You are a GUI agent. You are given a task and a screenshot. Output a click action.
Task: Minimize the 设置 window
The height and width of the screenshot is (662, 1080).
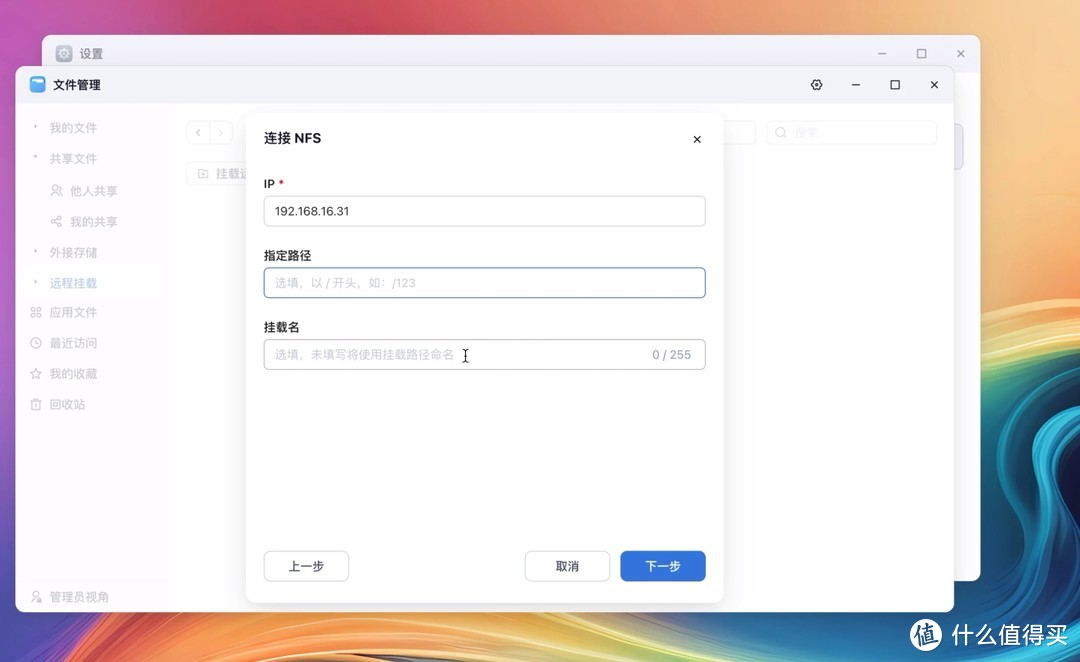tap(882, 54)
